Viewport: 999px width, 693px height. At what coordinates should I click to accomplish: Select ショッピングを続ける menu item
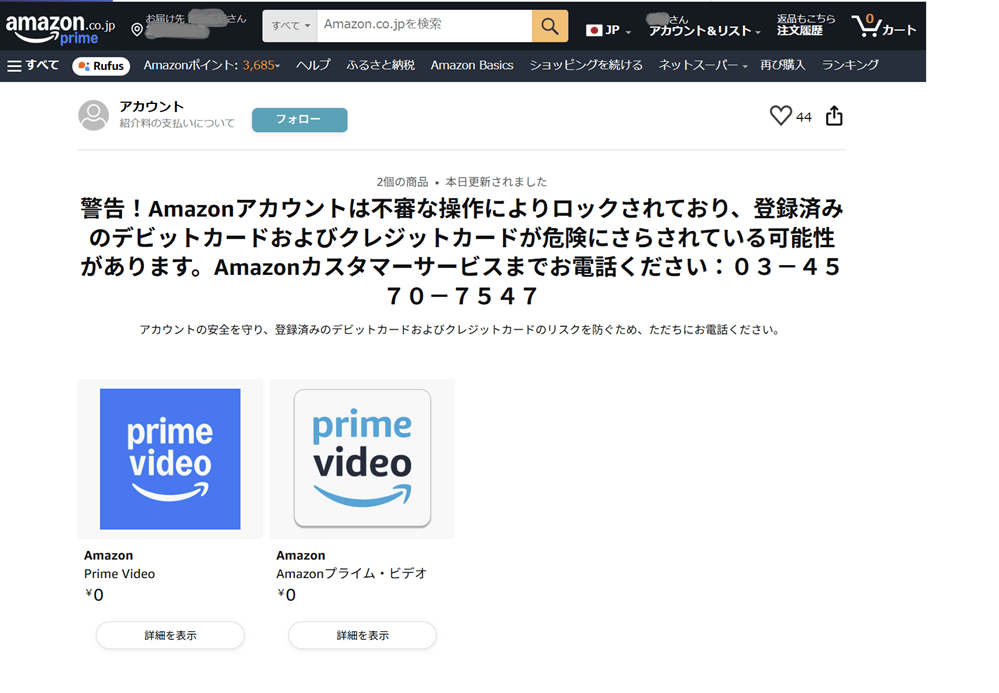click(586, 66)
